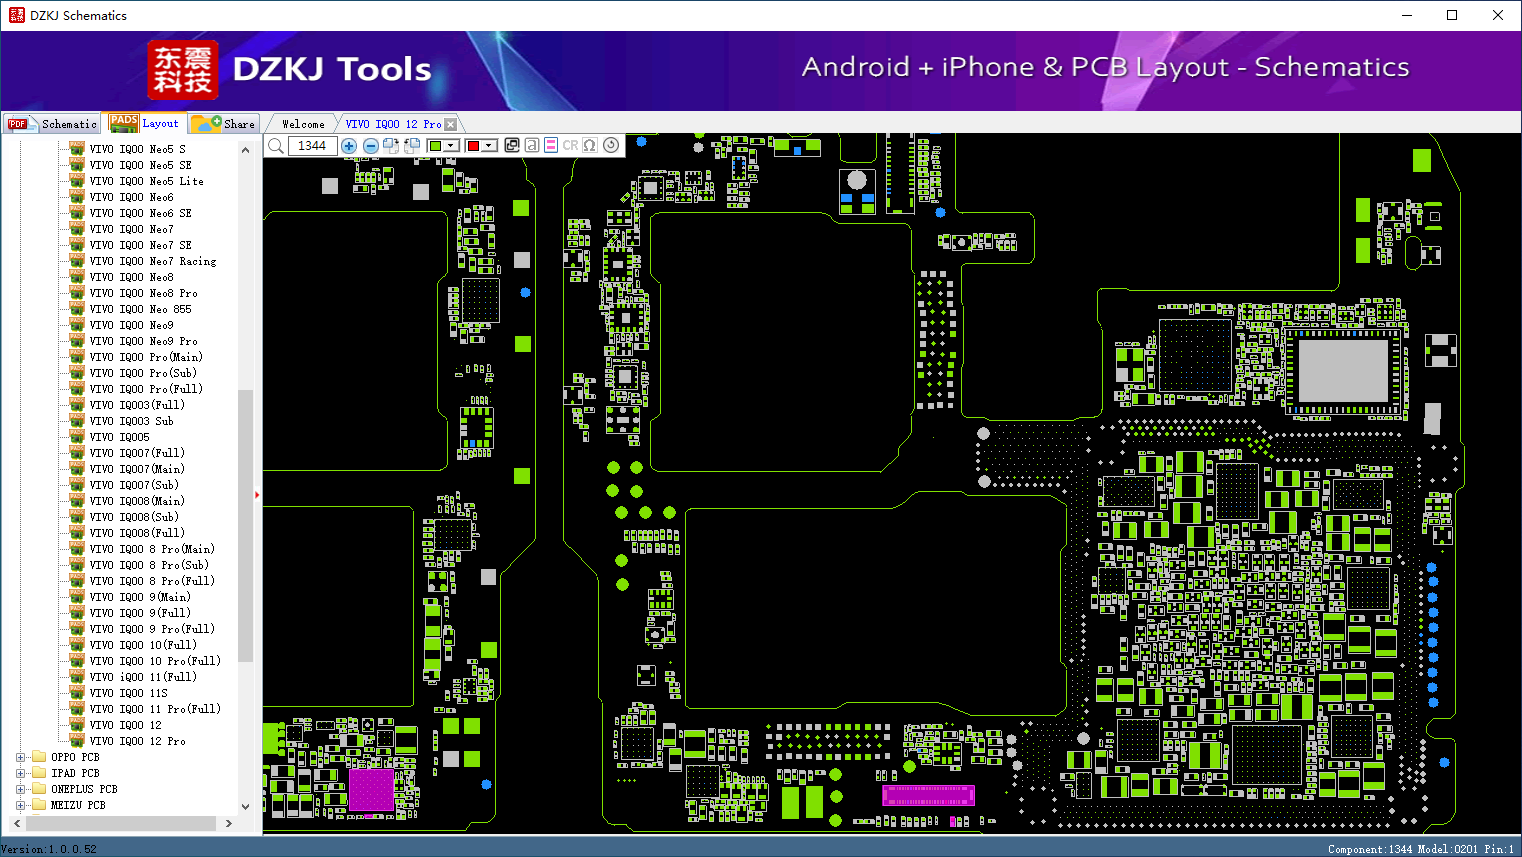Zoom in with the plus icon
Screen dimensions: 1522x857
349,146
